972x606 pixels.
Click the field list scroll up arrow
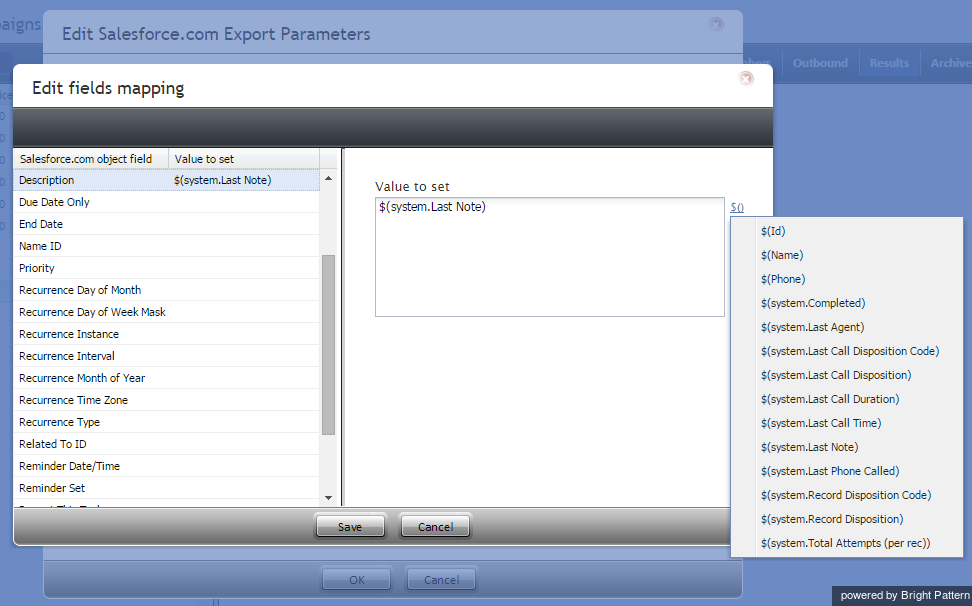coord(329,178)
